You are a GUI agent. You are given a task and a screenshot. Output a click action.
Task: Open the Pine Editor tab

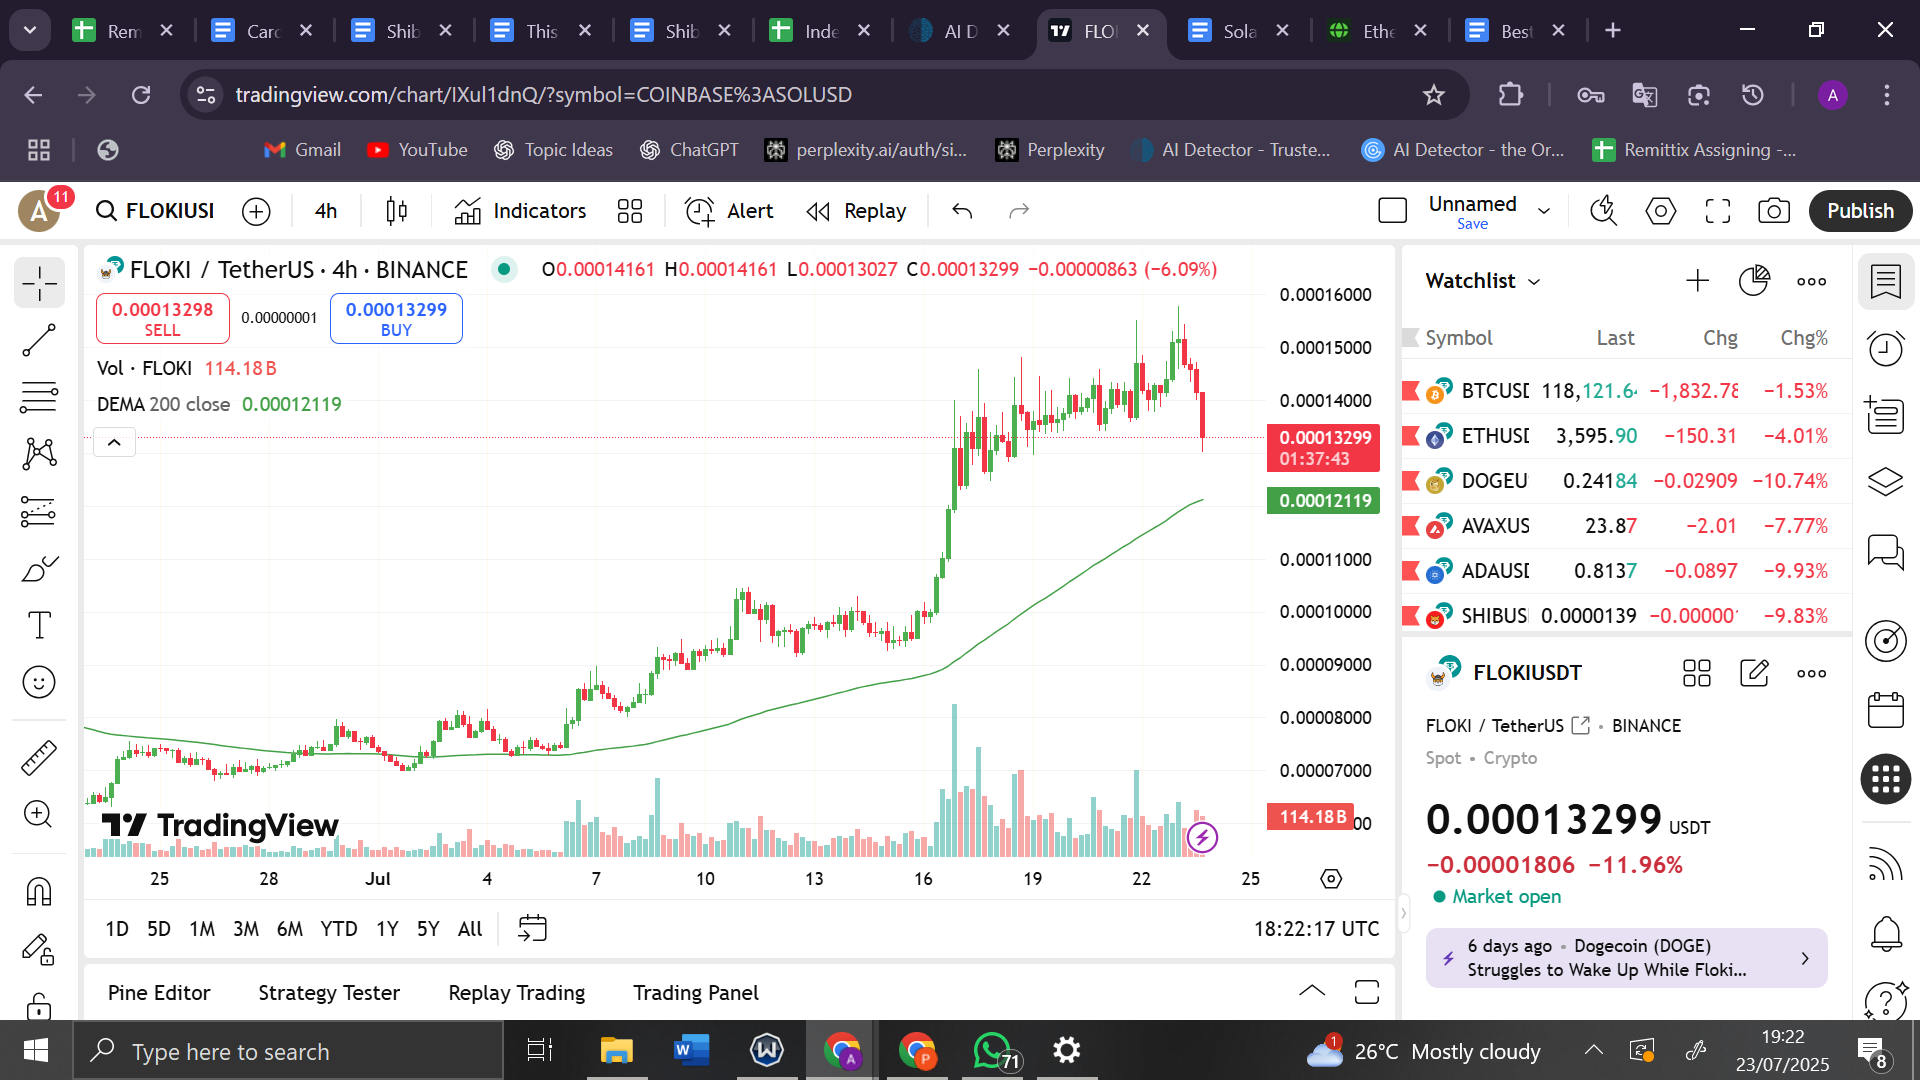[x=159, y=993]
